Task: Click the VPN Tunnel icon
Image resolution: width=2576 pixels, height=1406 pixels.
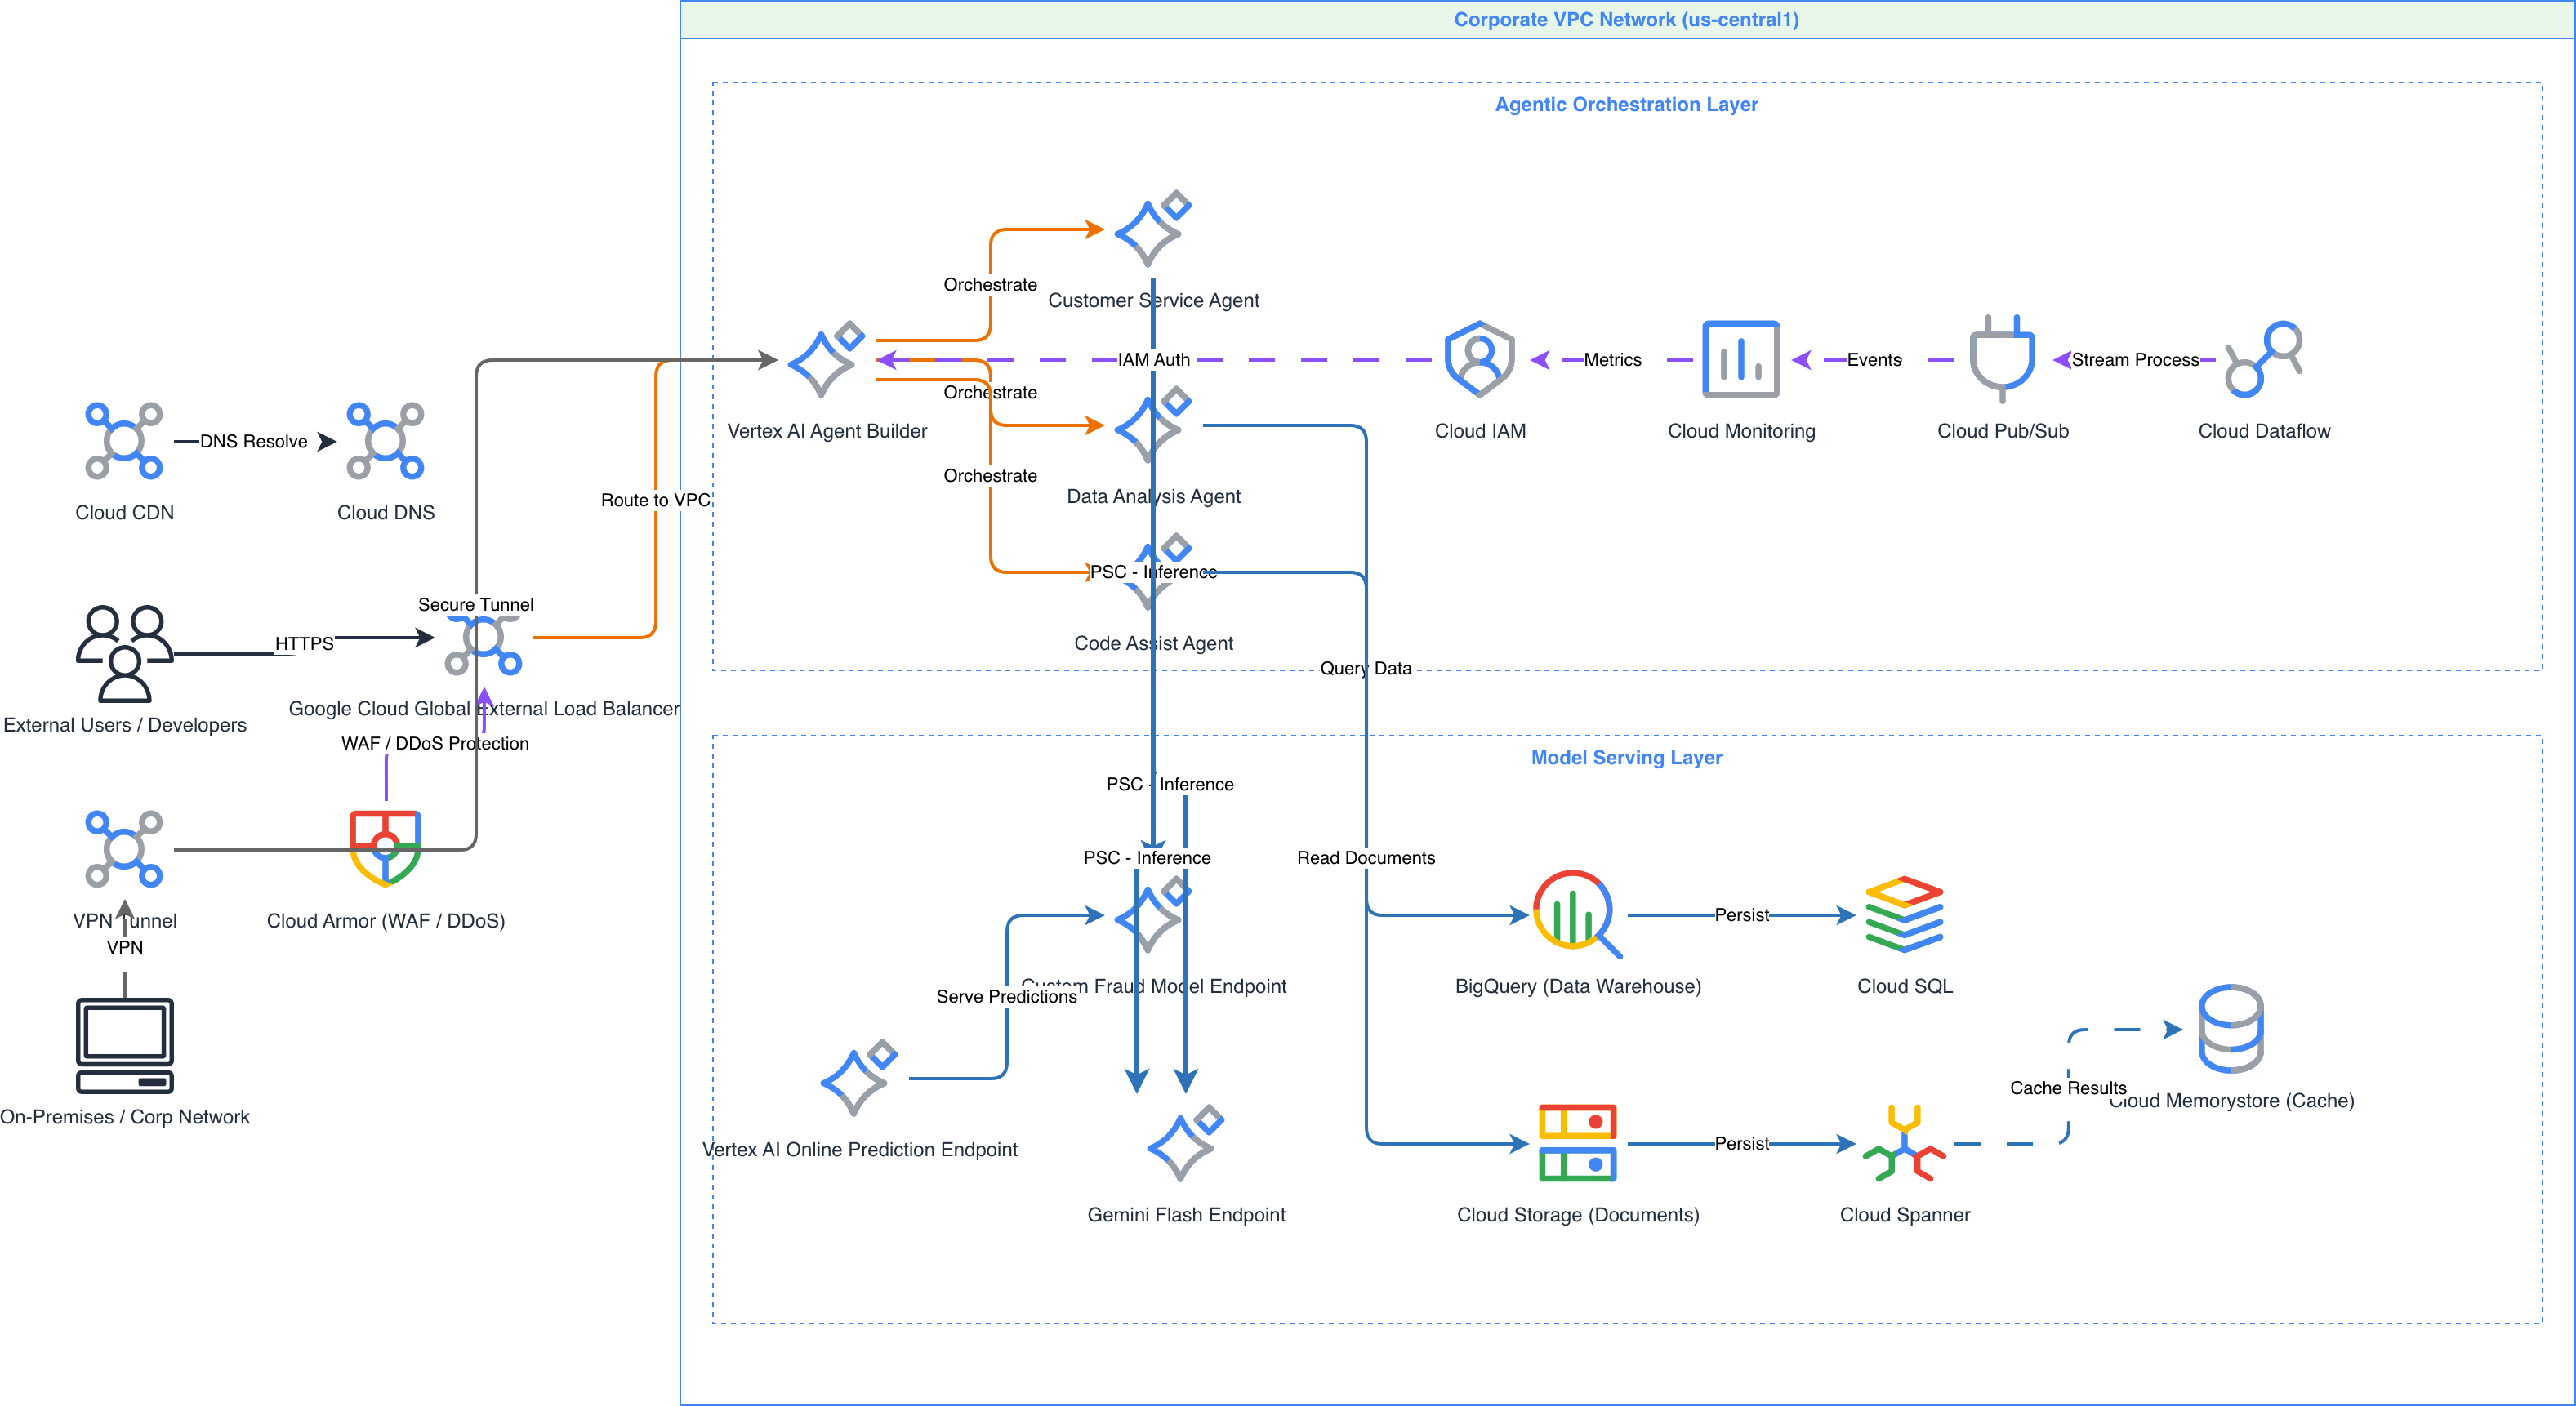Action: [x=124, y=849]
